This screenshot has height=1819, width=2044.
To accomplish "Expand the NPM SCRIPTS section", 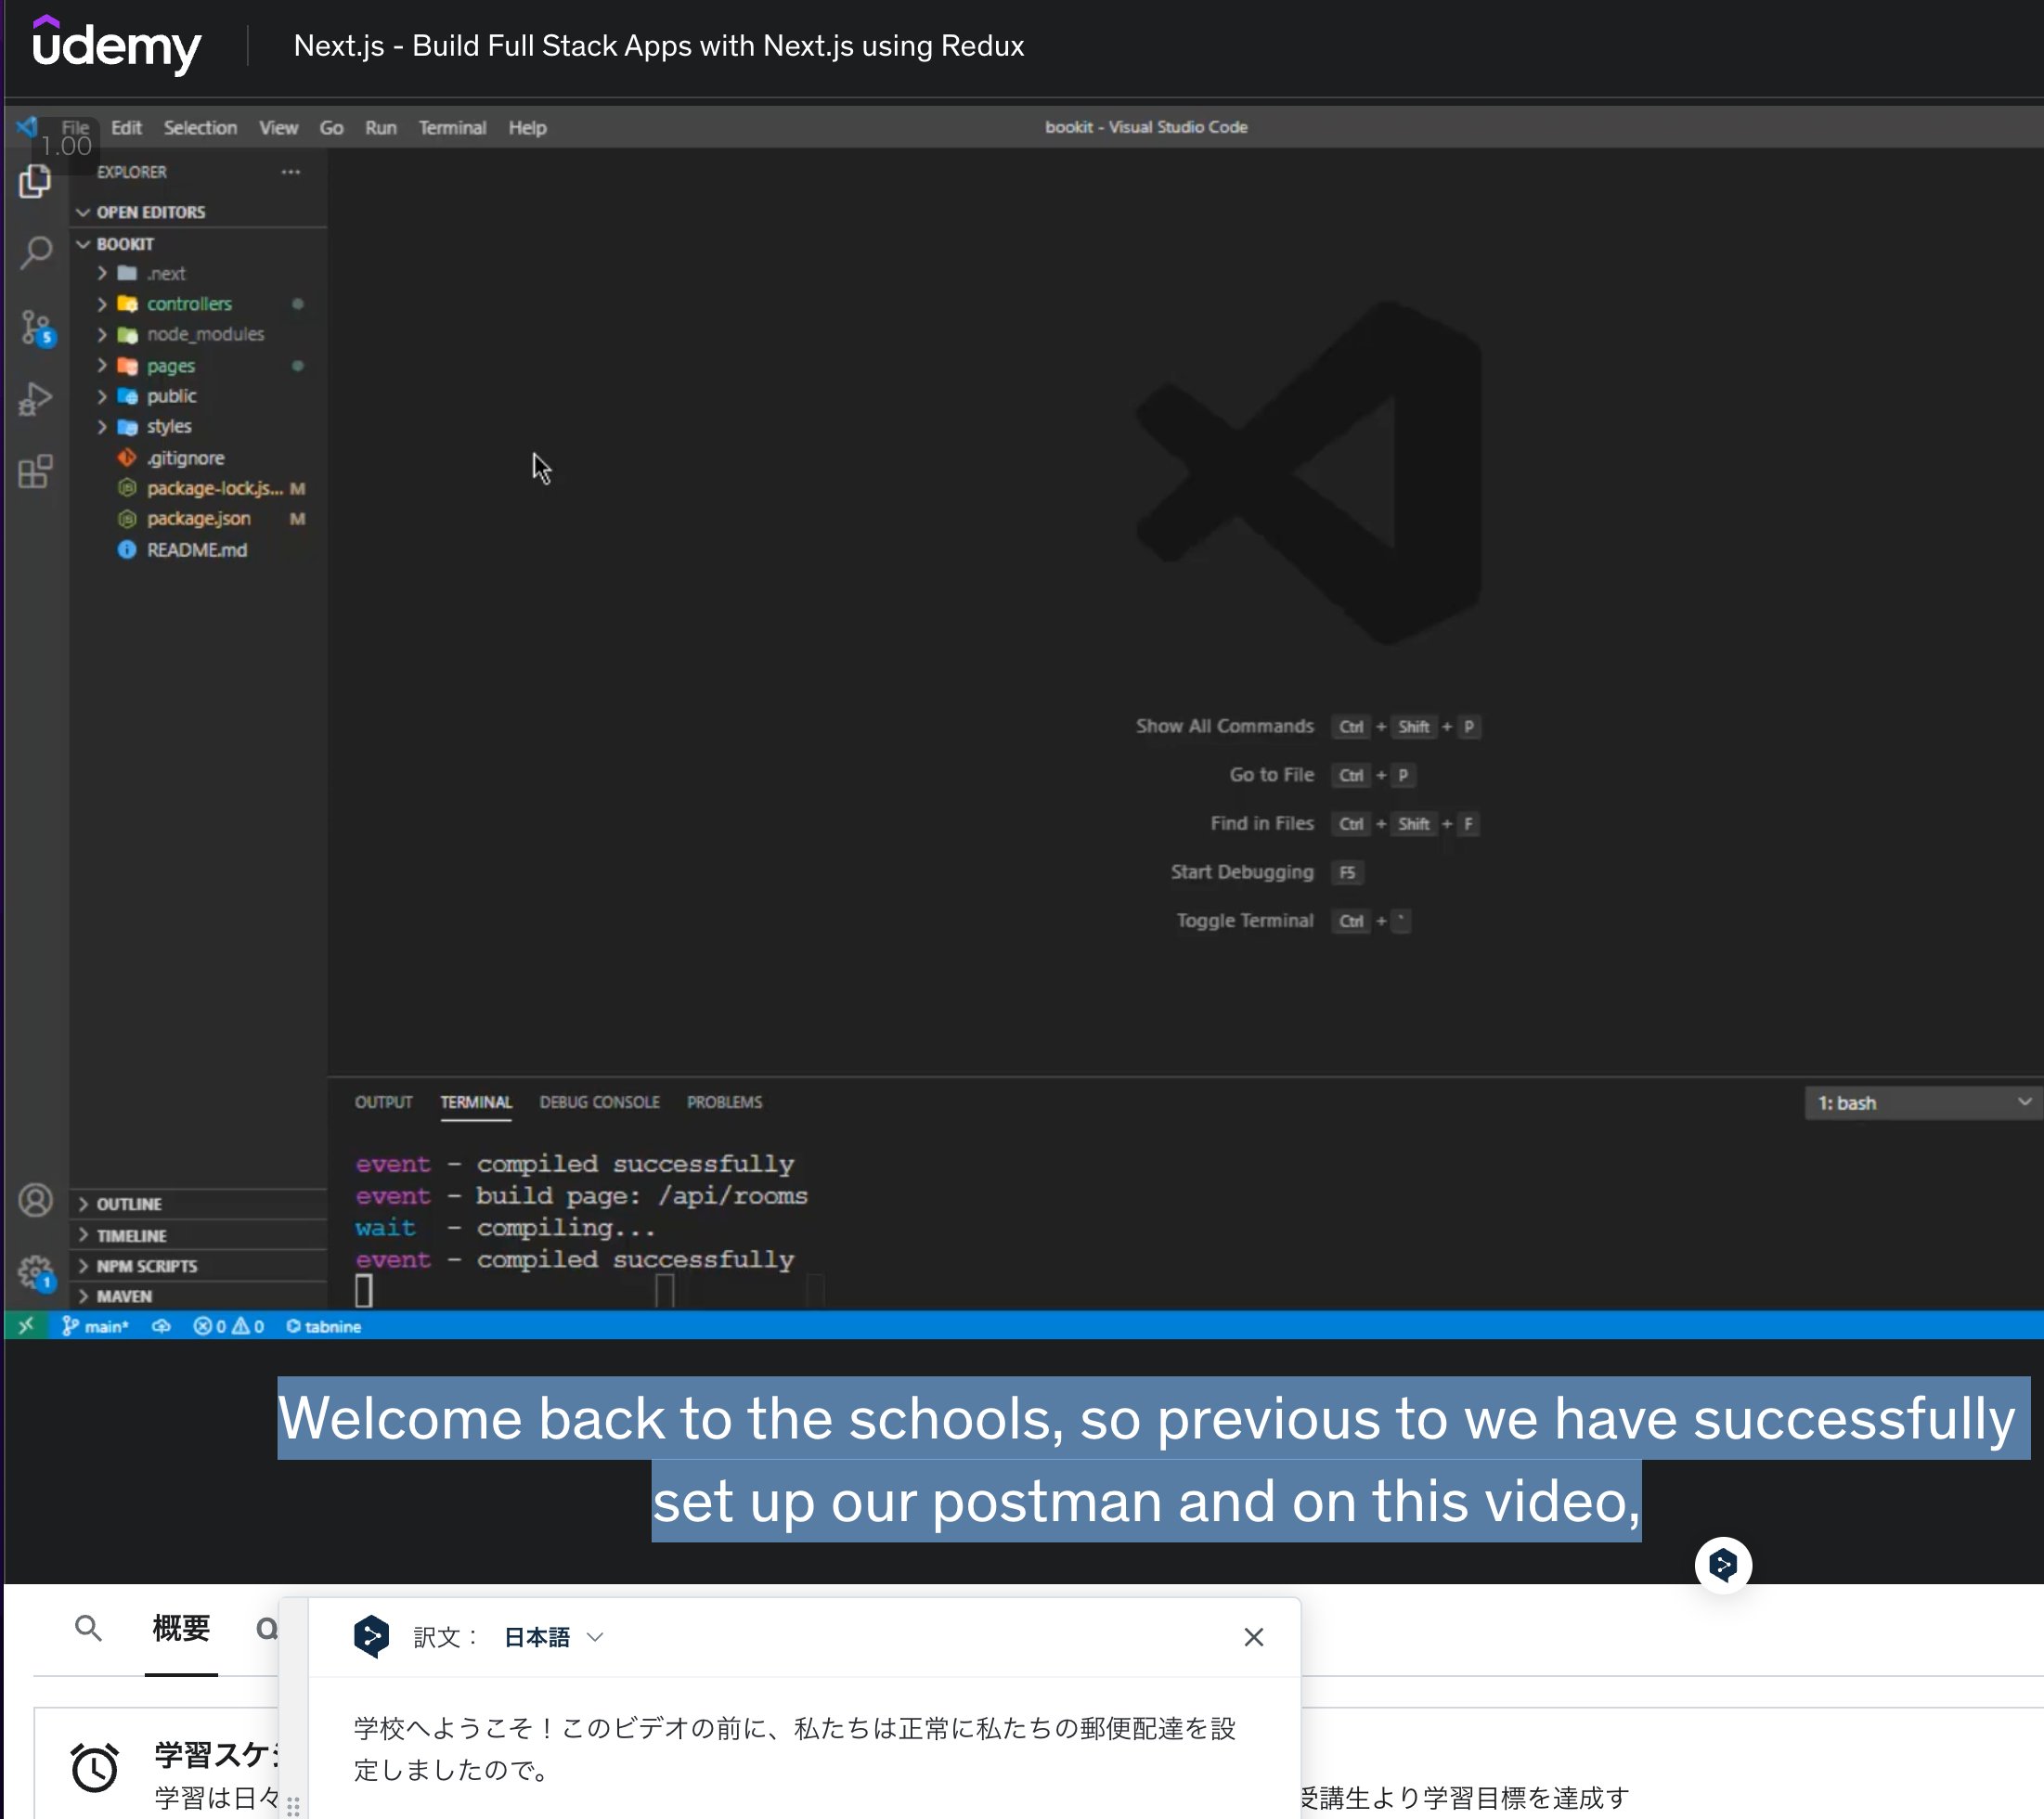I will point(146,1266).
